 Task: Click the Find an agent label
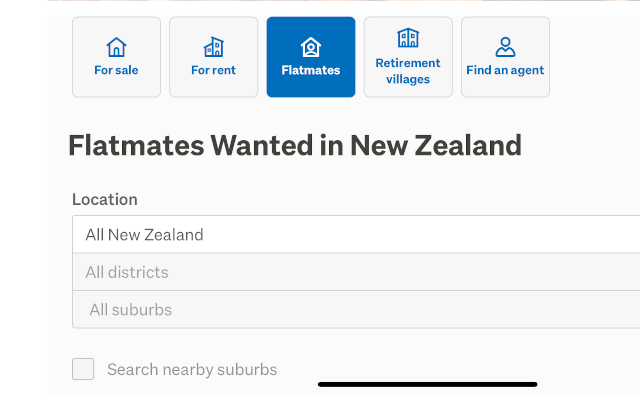[505, 70]
